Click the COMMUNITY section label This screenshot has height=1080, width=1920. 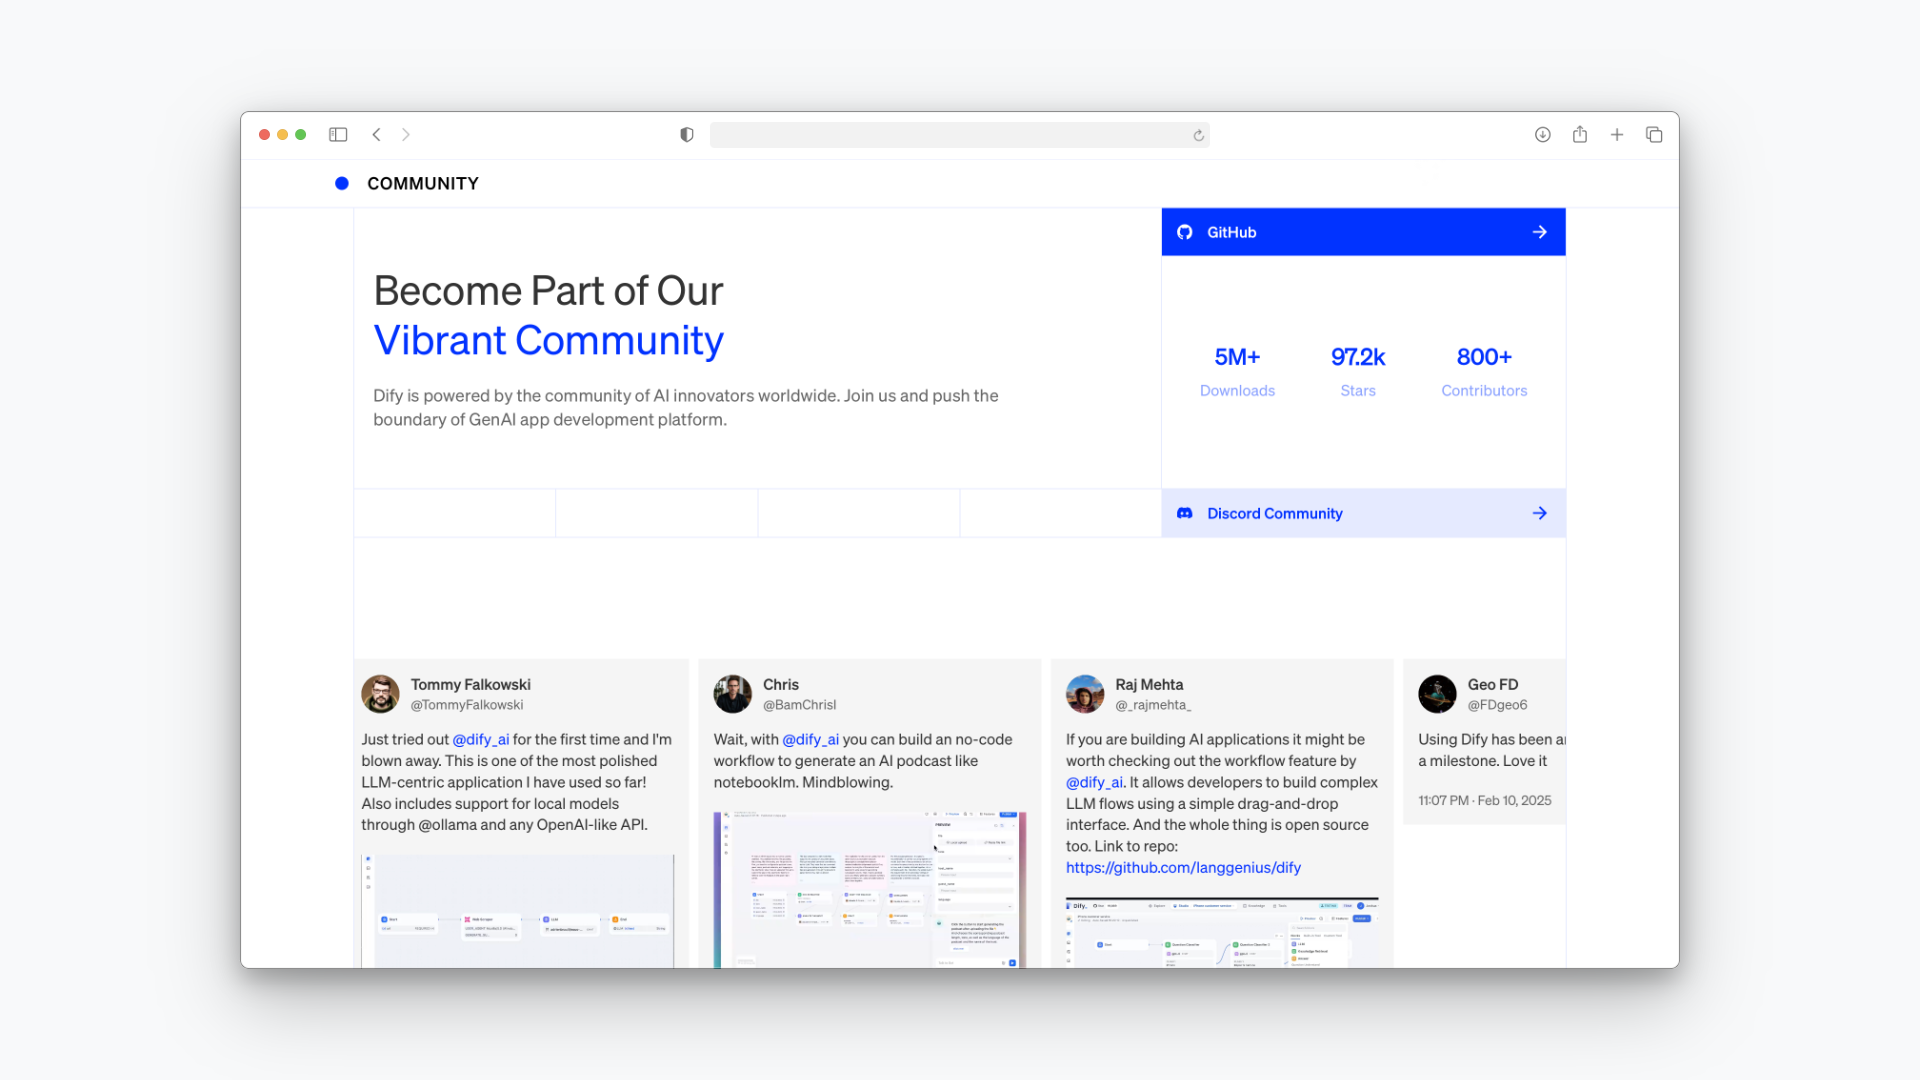tap(423, 184)
